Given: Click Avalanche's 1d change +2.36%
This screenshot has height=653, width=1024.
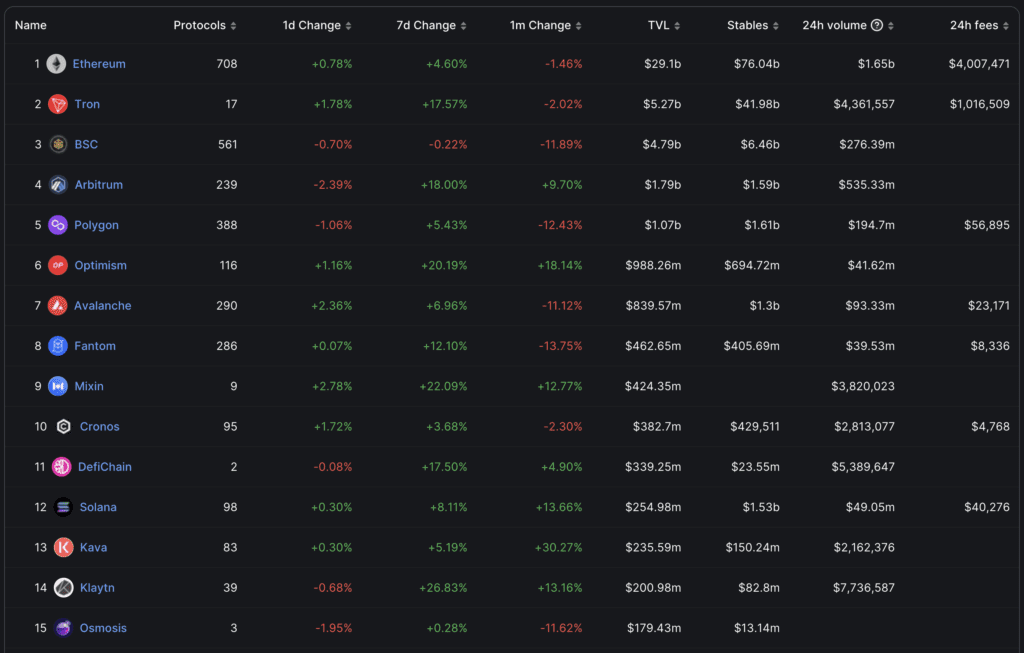Looking at the screenshot, I should coord(332,306).
